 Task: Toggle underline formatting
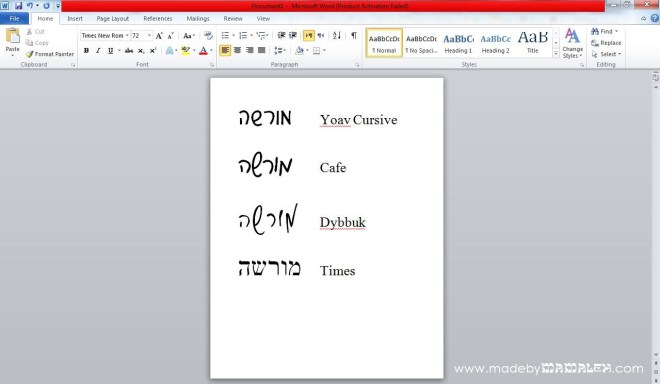click(110, 51)
